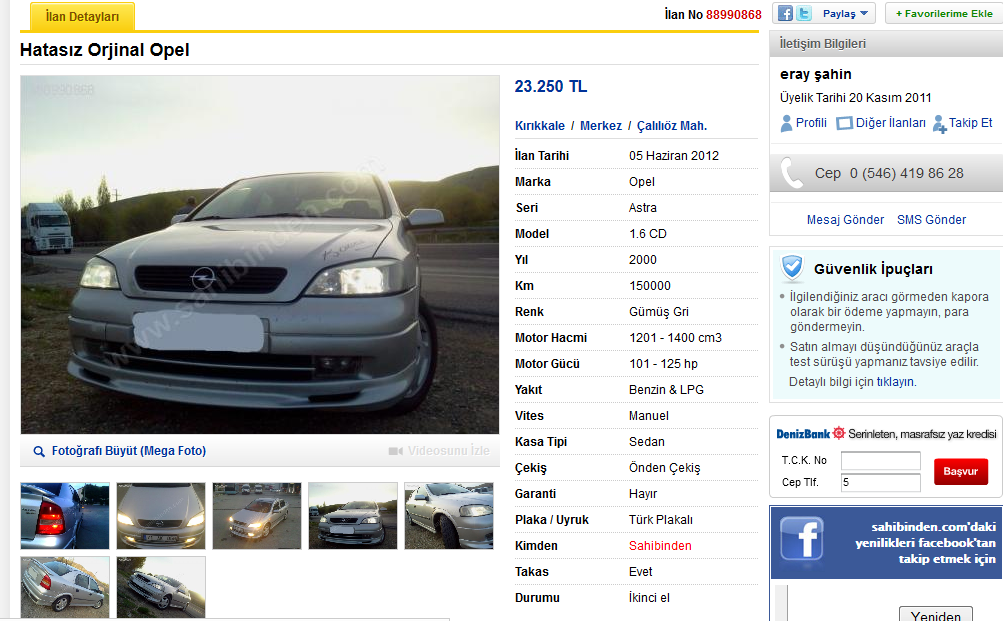This screenshot has width=1003, height=621.
Task: Open the Kırıkkale location link
Action: pyautogui.click(x=540, y=126)
